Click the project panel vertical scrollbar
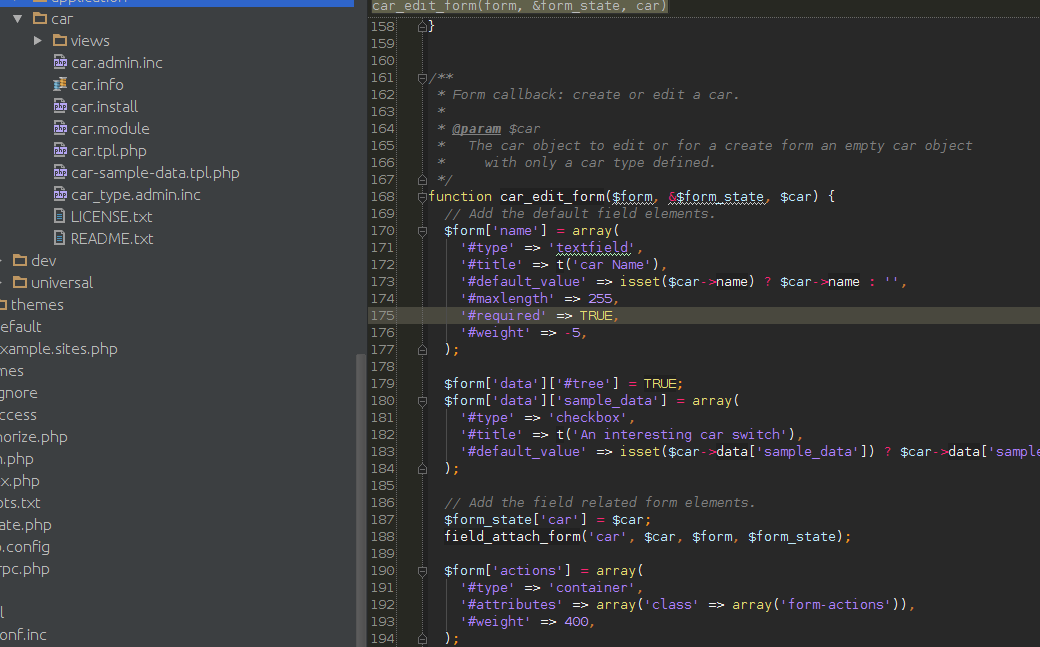This screenshot has height=647, width=1040. pos(361,498)
